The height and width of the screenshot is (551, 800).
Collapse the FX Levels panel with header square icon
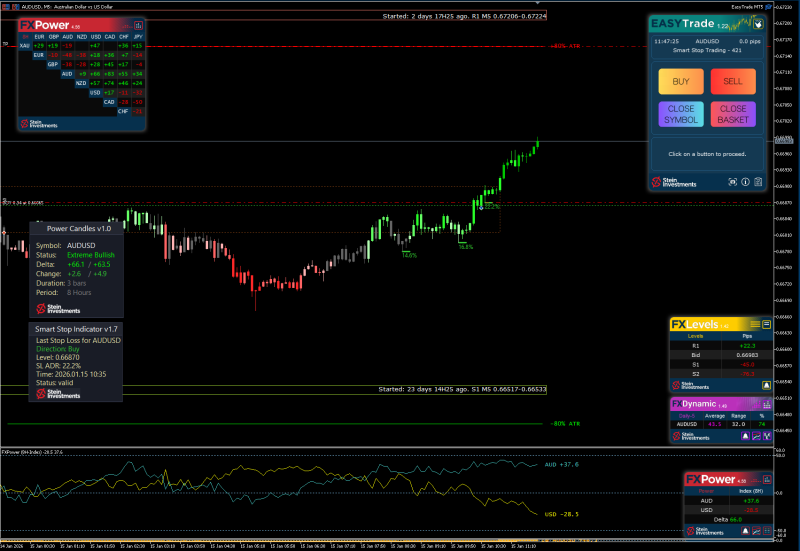[x=766, y=324]
